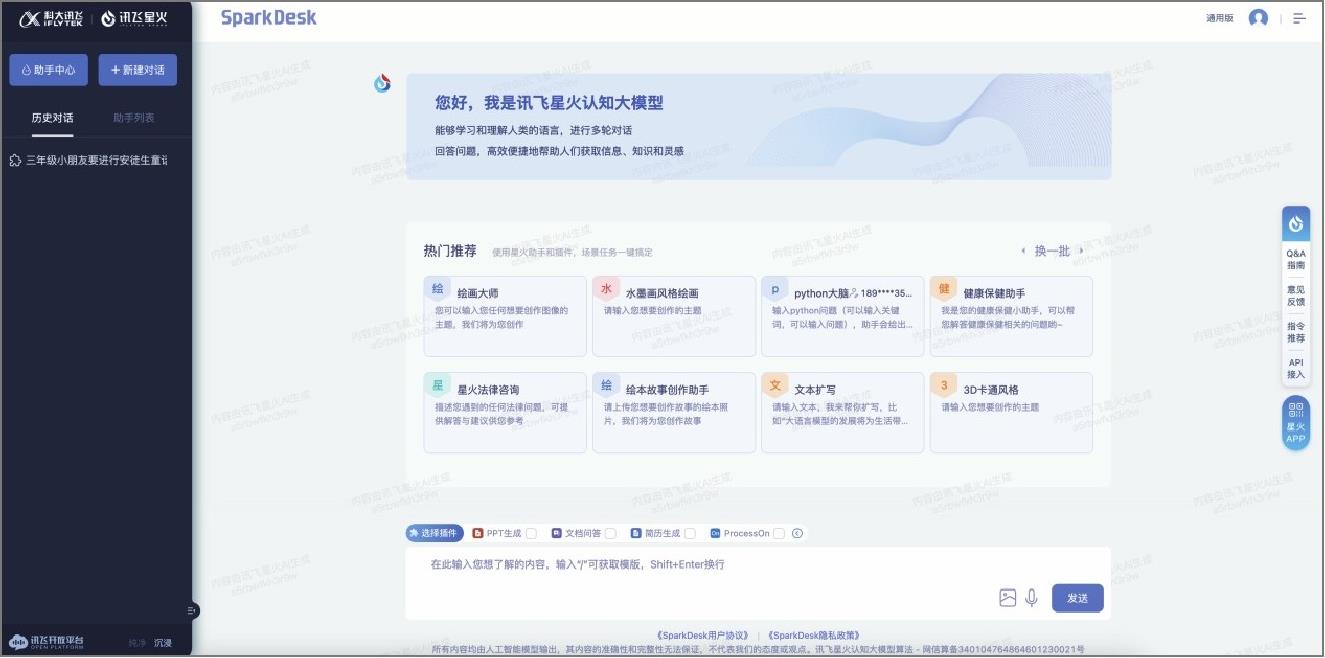This screenshot has height=658, width=1325.
Task: Click the PPT生成 plugin icon
Action: [478, 534]
